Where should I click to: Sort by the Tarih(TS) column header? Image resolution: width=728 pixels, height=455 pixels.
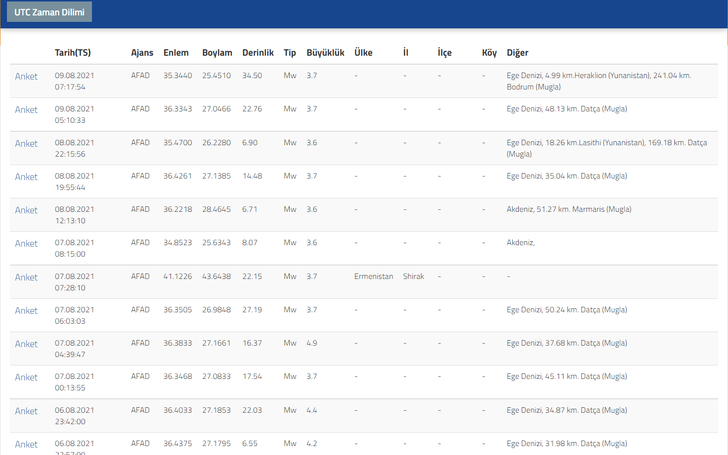[x=73, y=52]
